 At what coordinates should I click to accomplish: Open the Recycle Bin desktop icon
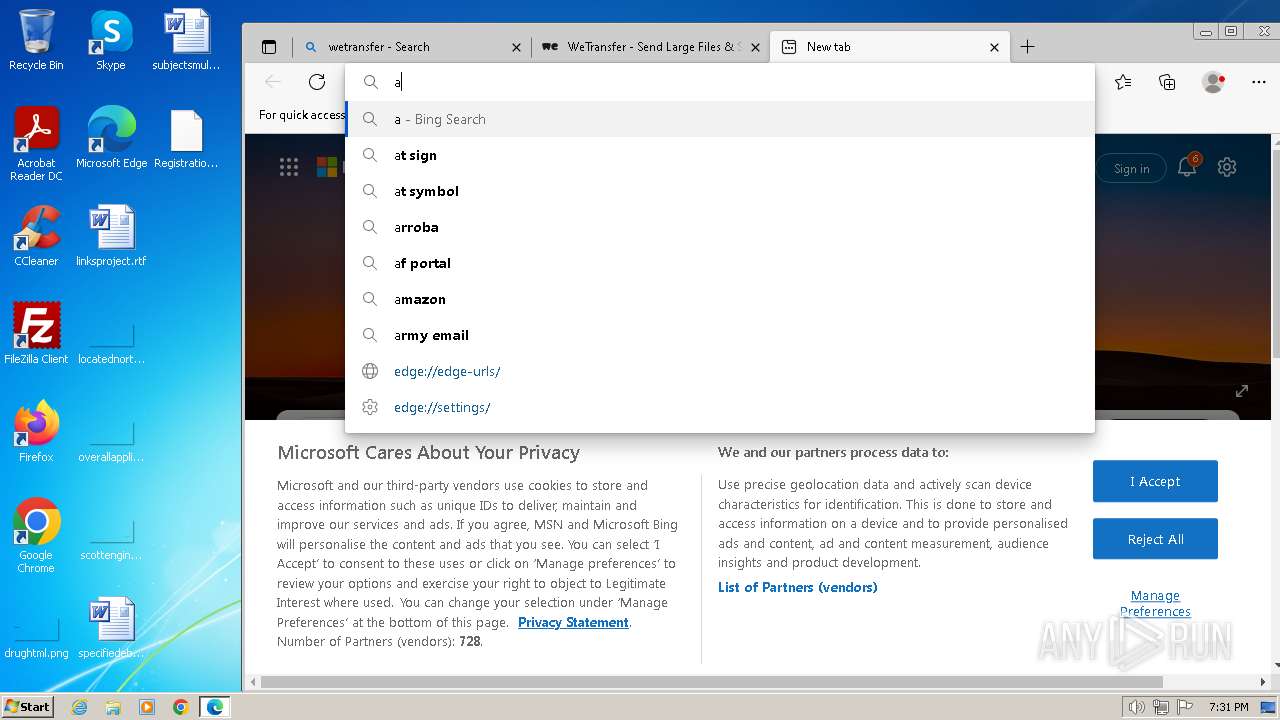pos(36,40)
